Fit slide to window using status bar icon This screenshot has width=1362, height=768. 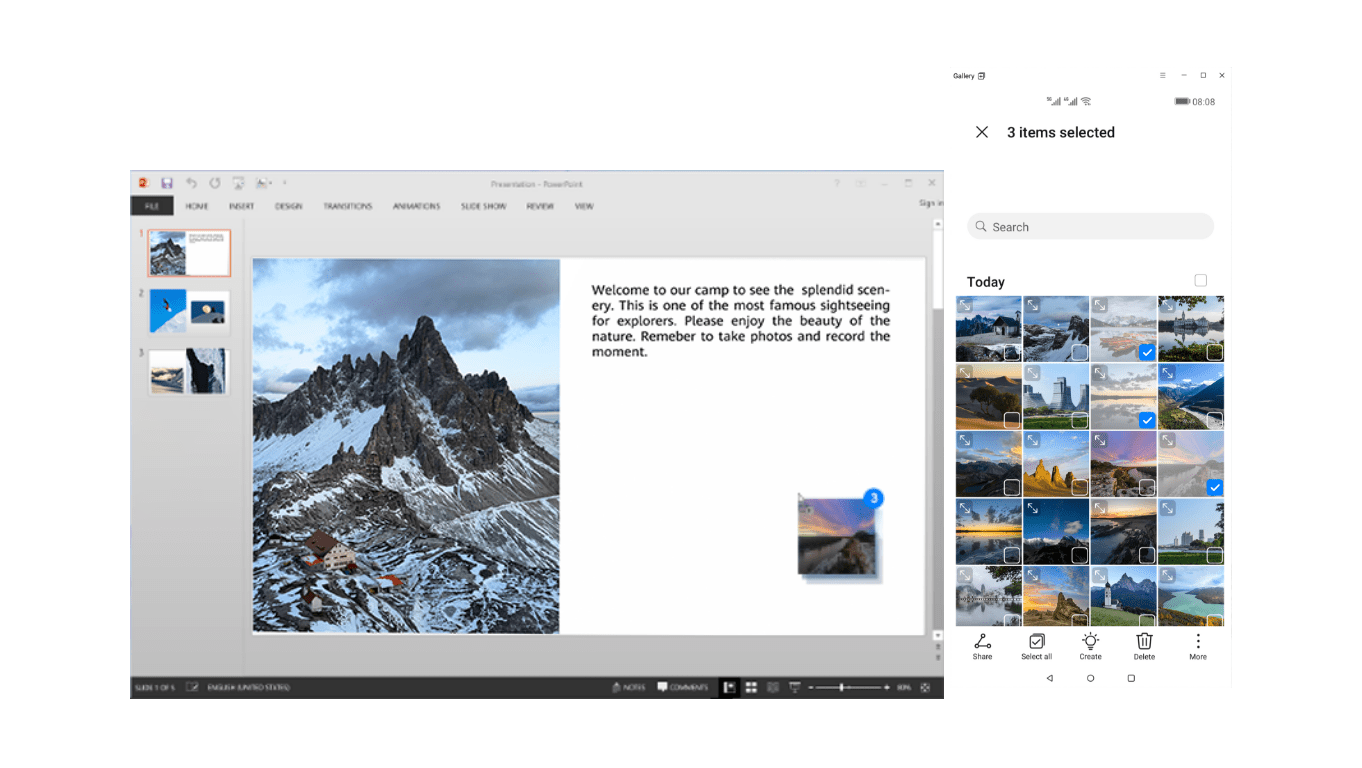coord(925,687)
